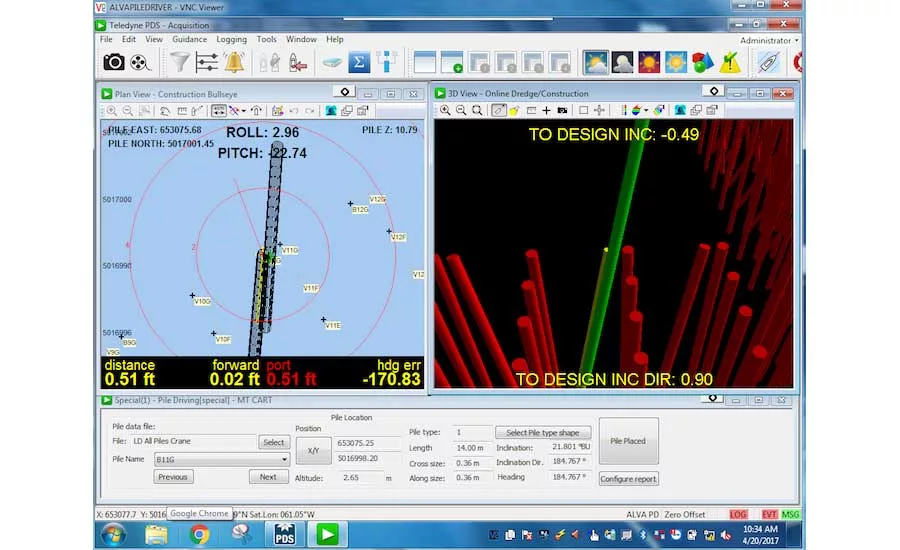Expand the Administrator user dropdown
900x550 pixels.
click(x=769, y=40)
